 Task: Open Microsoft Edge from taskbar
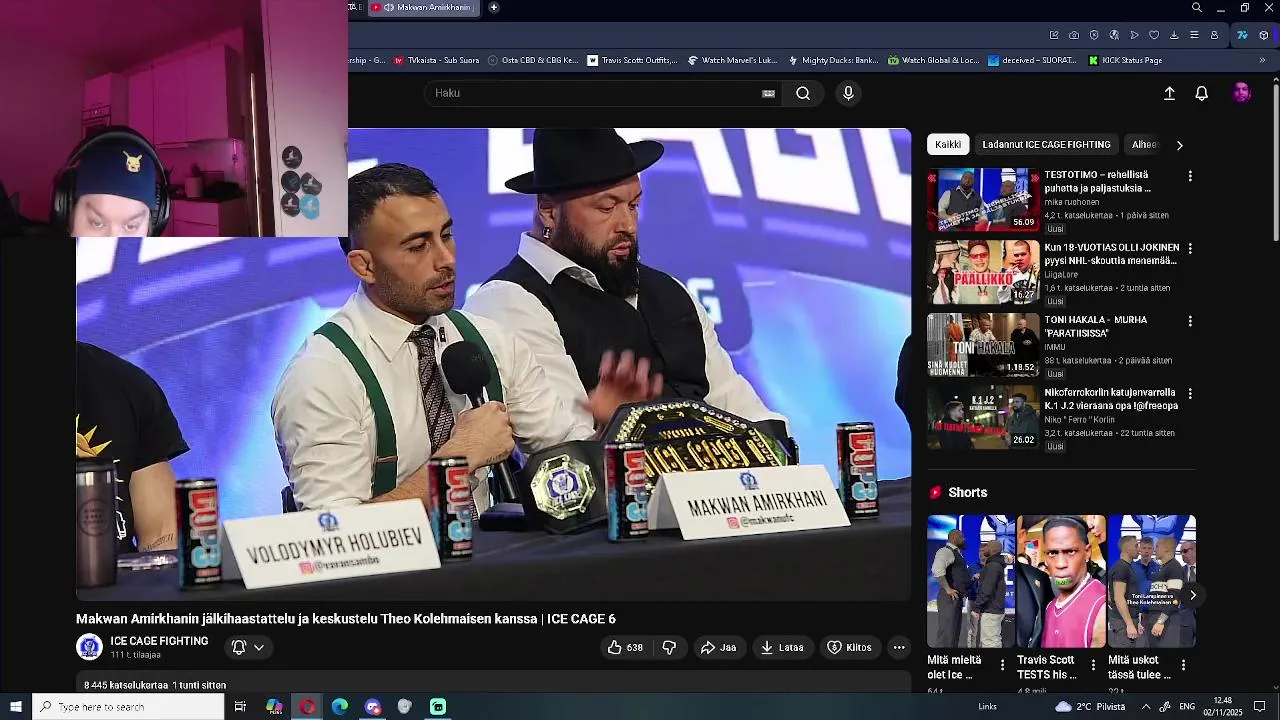pos(340,707)
